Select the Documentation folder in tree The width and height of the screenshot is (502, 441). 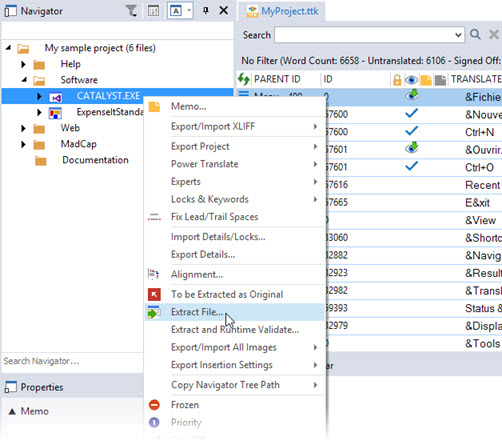click(x=95, y=160)
